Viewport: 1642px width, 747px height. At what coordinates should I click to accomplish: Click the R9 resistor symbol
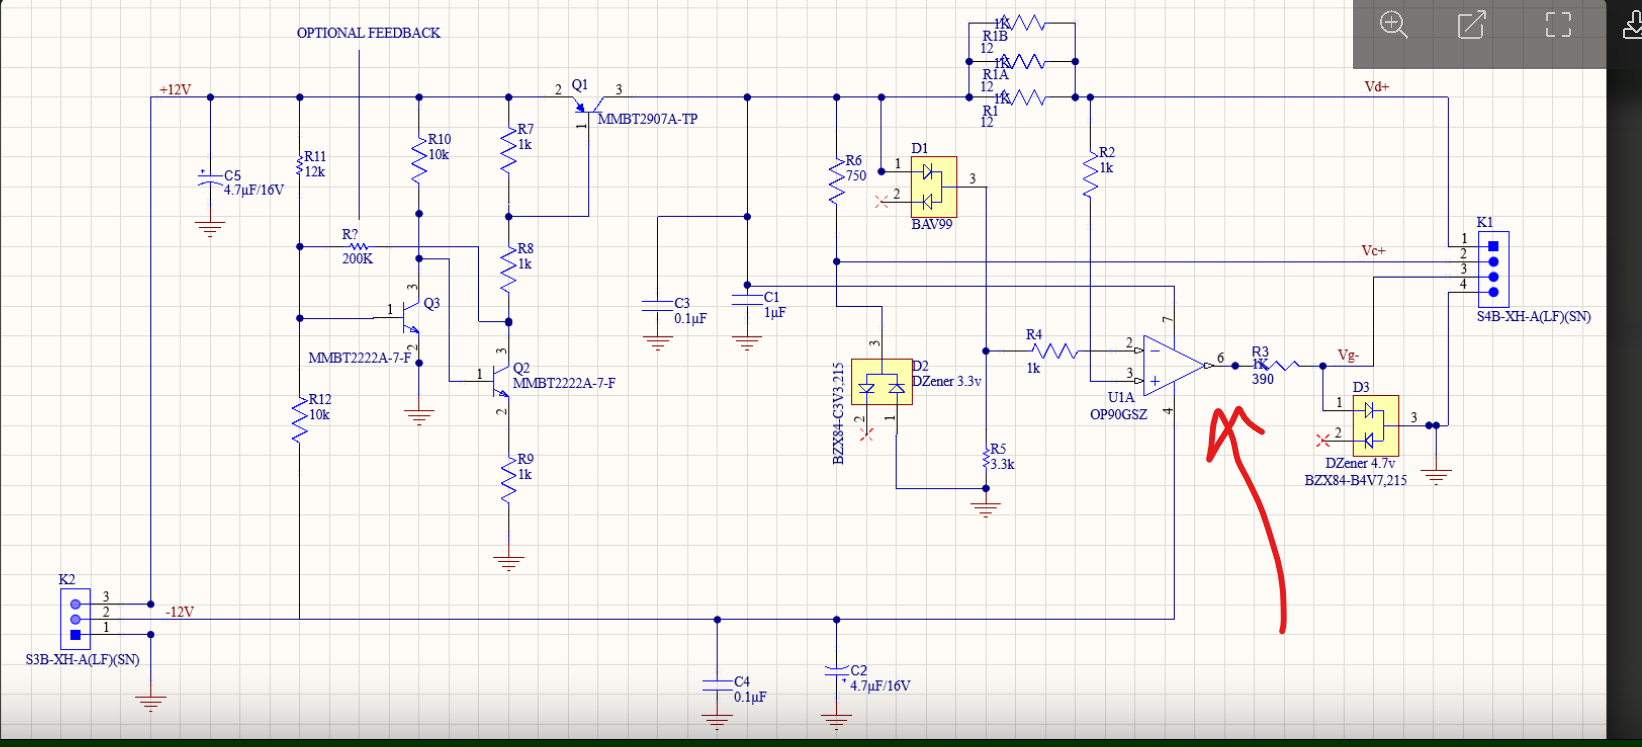509,479
